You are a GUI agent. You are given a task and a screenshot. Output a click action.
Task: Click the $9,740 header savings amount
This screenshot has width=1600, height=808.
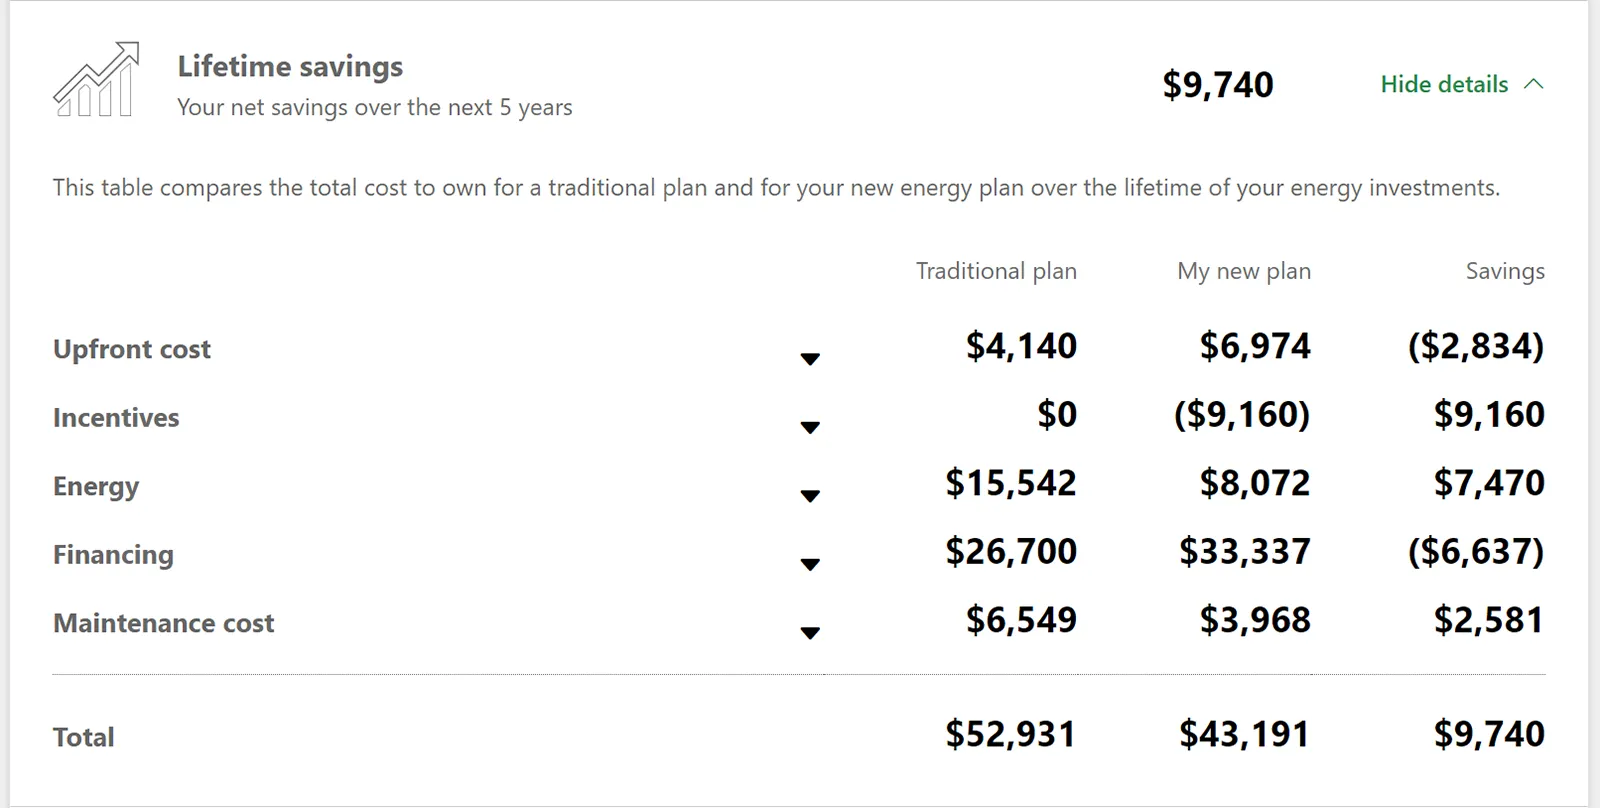pyautogui.click(x=1217, y=85)
